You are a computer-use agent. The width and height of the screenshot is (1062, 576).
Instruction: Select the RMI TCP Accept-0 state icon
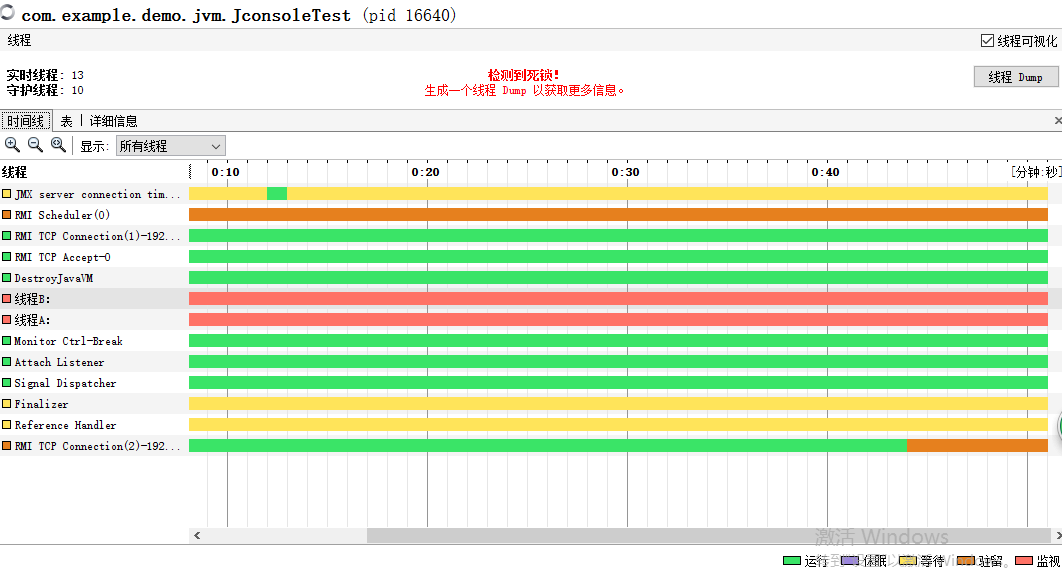click(6, 257)
